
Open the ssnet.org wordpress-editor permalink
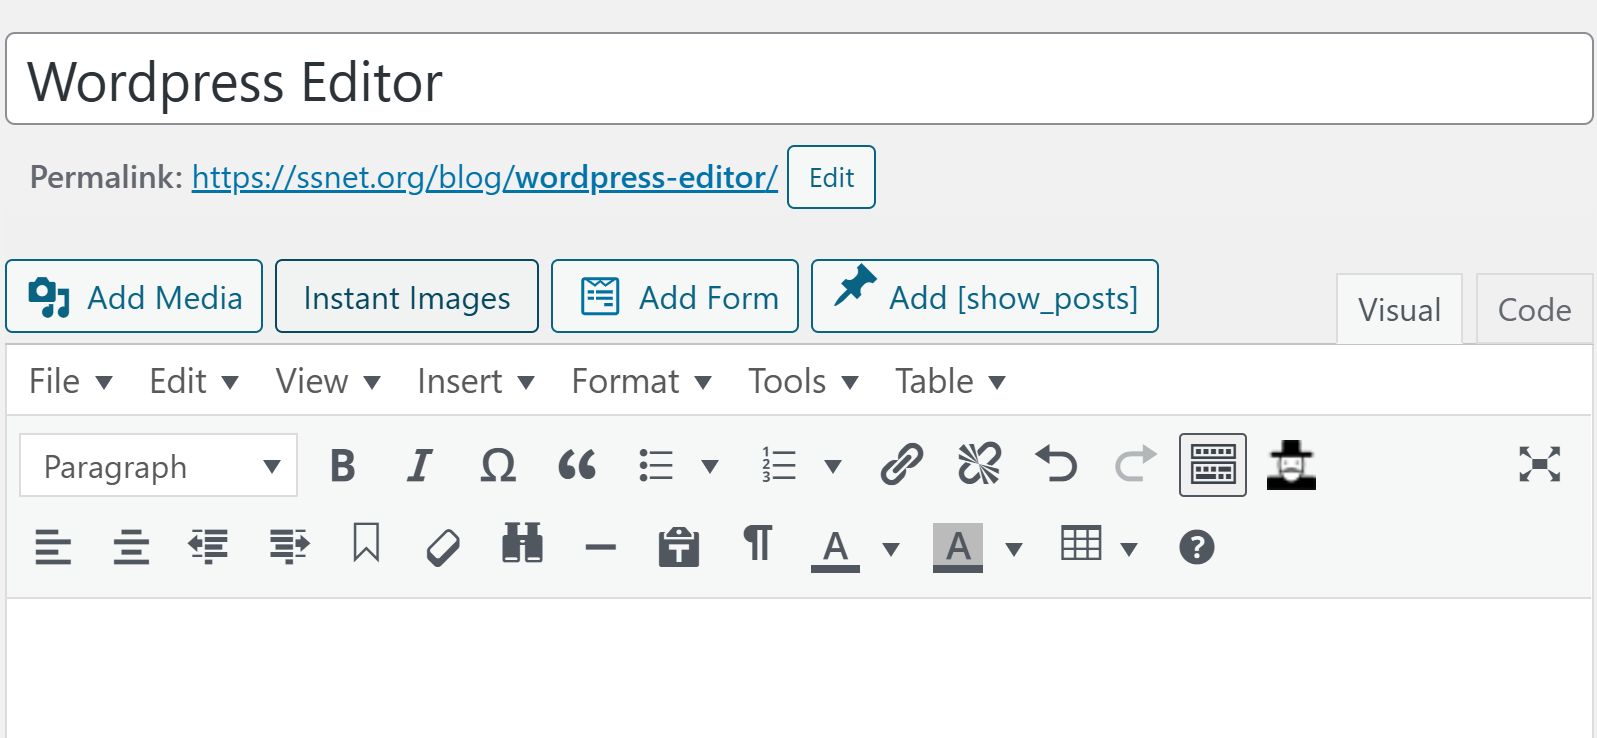(484, 177)
